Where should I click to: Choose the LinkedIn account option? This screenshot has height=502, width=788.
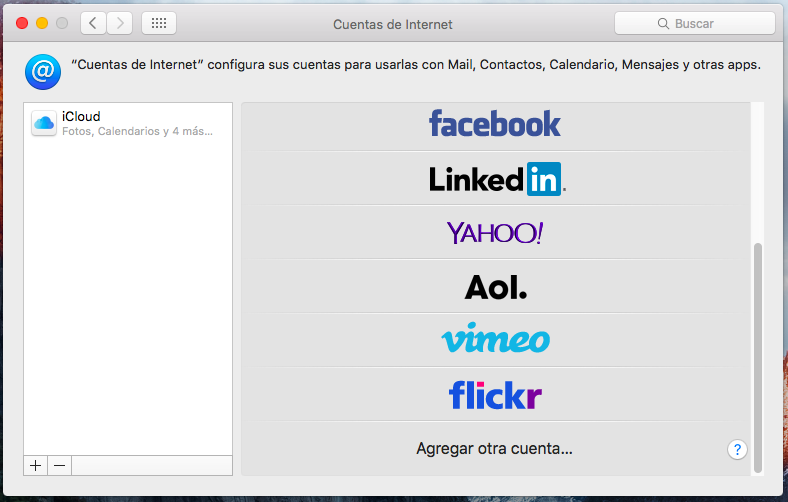tap(497, 179)
